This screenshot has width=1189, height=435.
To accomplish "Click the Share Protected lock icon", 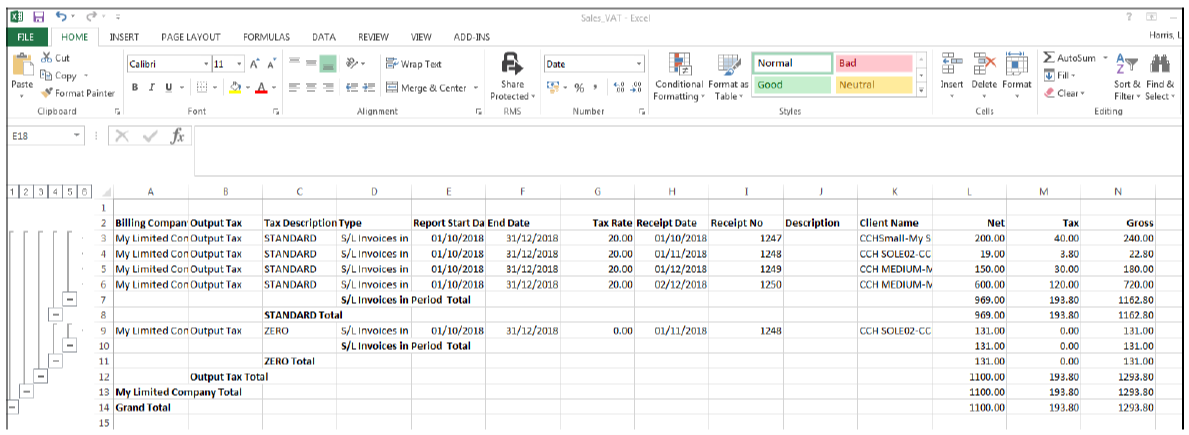I will [x=513, y=64].
